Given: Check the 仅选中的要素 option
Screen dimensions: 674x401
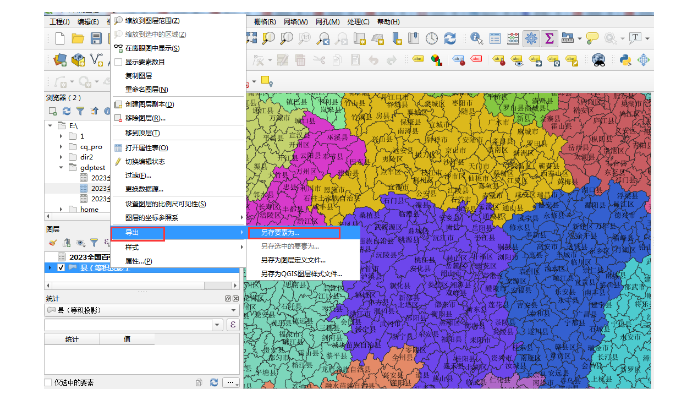Looking at the screenshot, I should click(x=49, y=382).
